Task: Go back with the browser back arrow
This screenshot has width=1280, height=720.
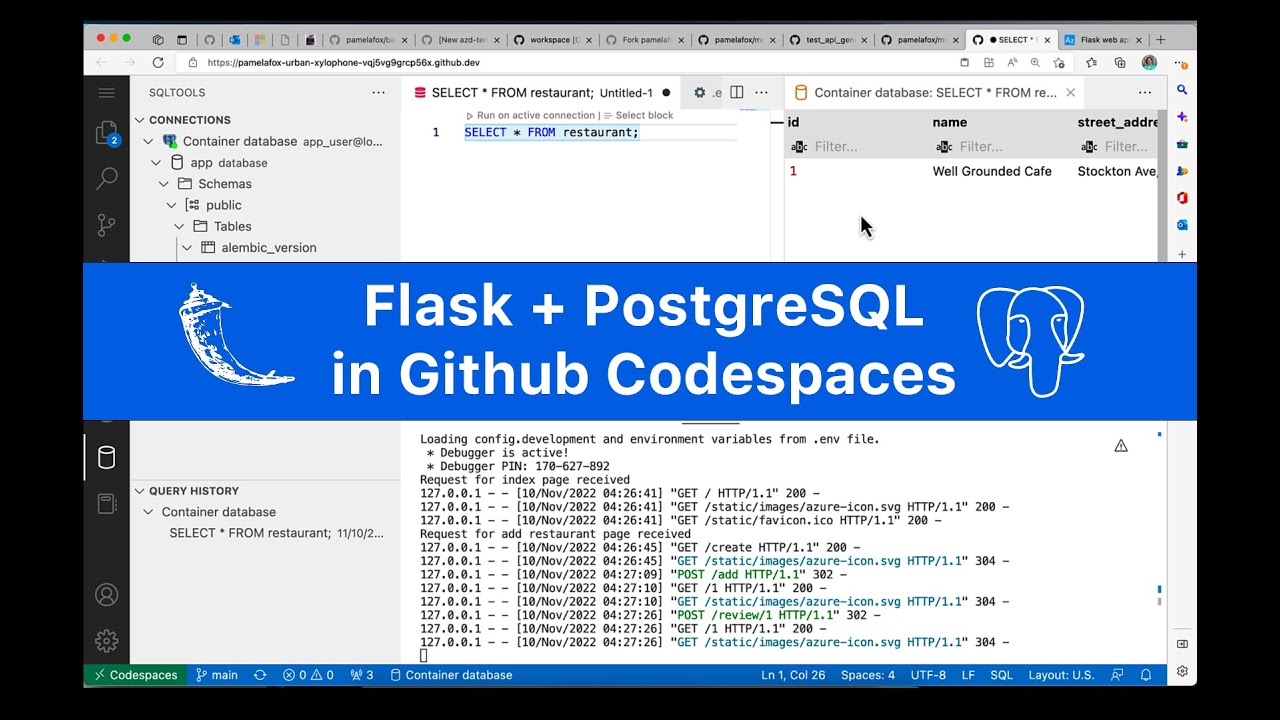Action: pyautogui.click(x=101, y=62)
